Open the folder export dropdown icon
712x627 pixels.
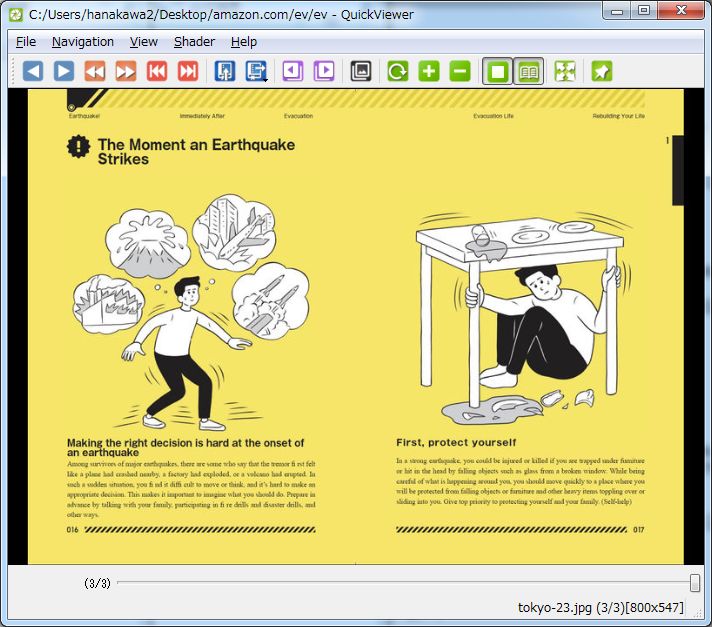coord(257,71)
